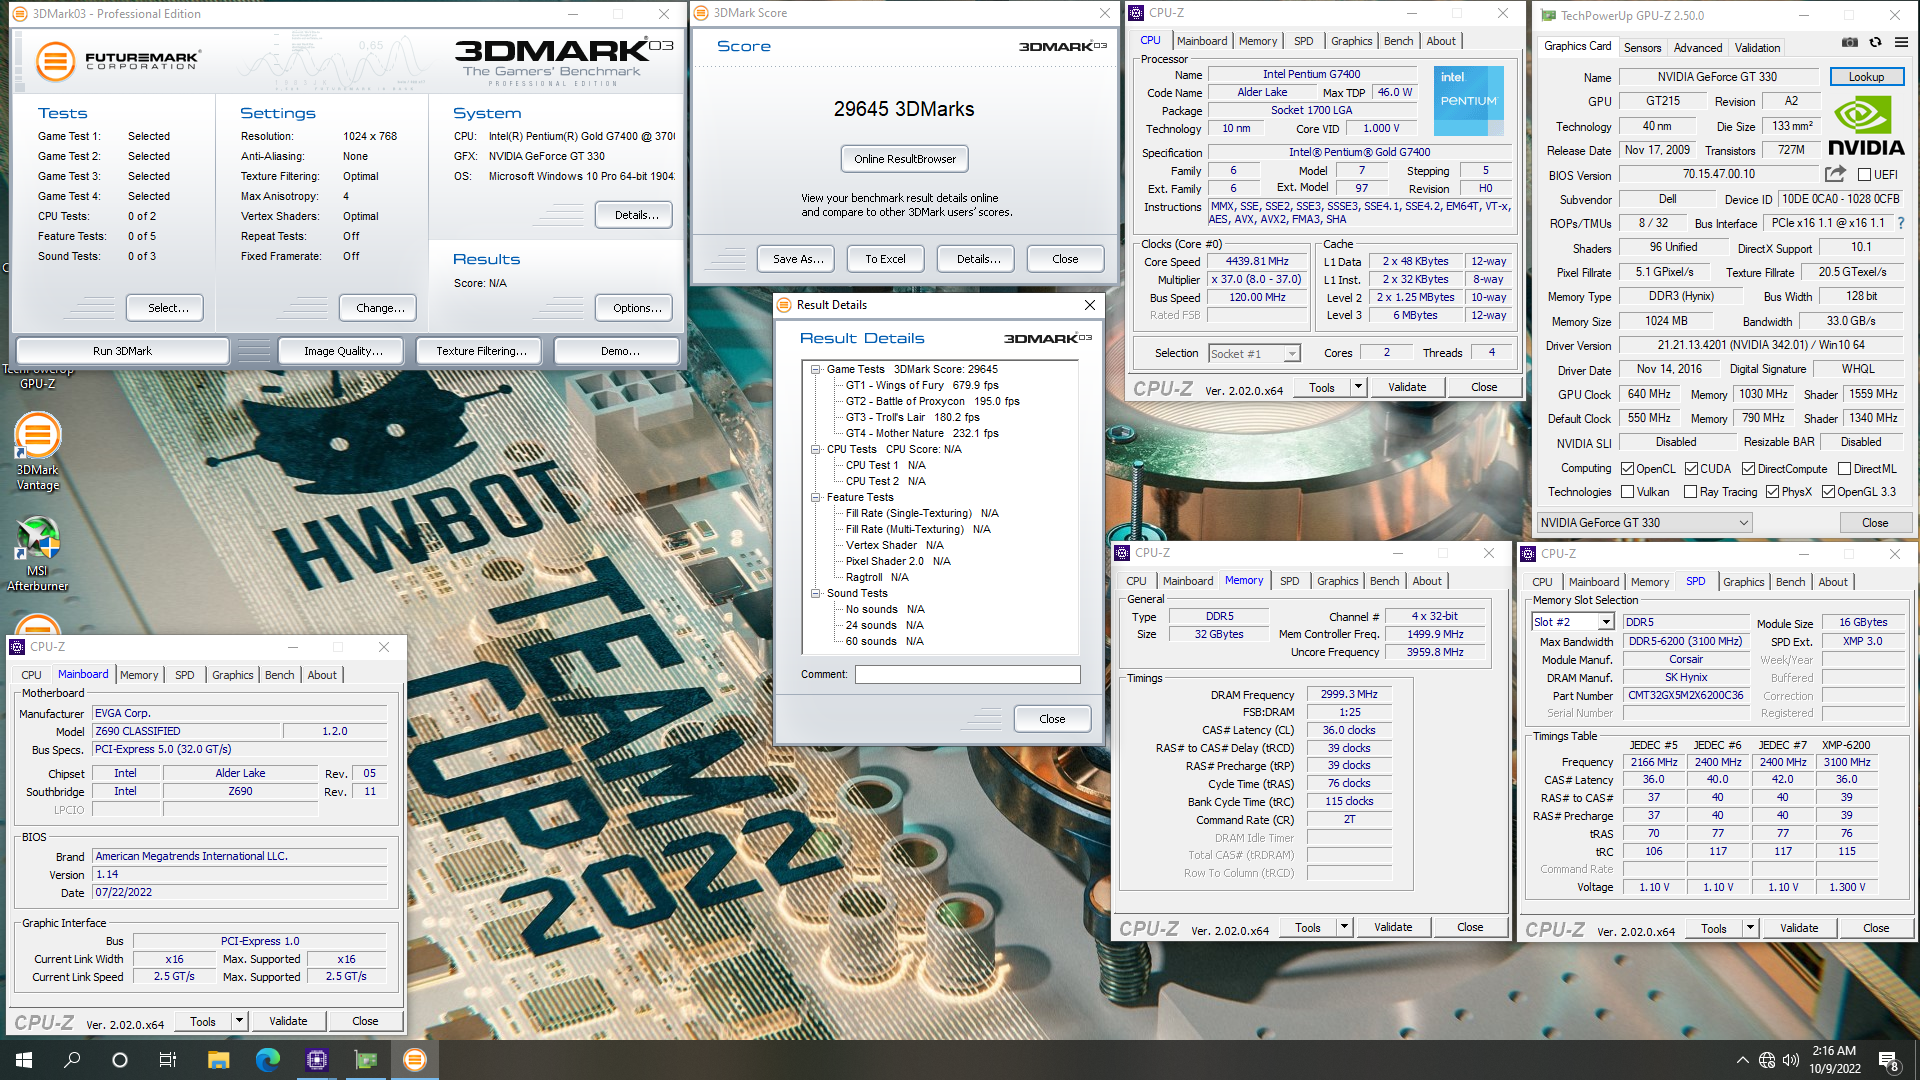
Task: Open the Validation tab in GPU-Z
Action: point(1757,47)
